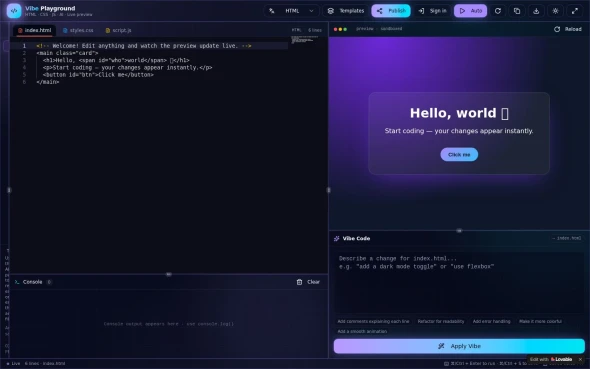
Task: Click the script.js file icon in tab
Action: click(108, 30)
